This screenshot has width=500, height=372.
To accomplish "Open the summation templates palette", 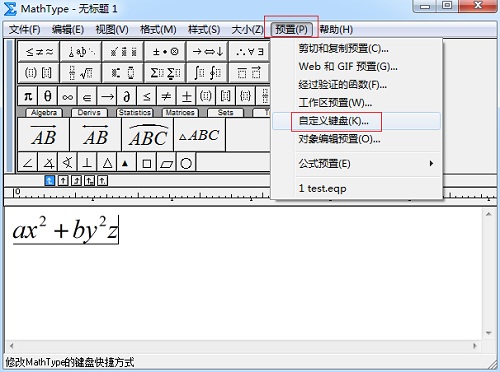I will click(165, 72).
